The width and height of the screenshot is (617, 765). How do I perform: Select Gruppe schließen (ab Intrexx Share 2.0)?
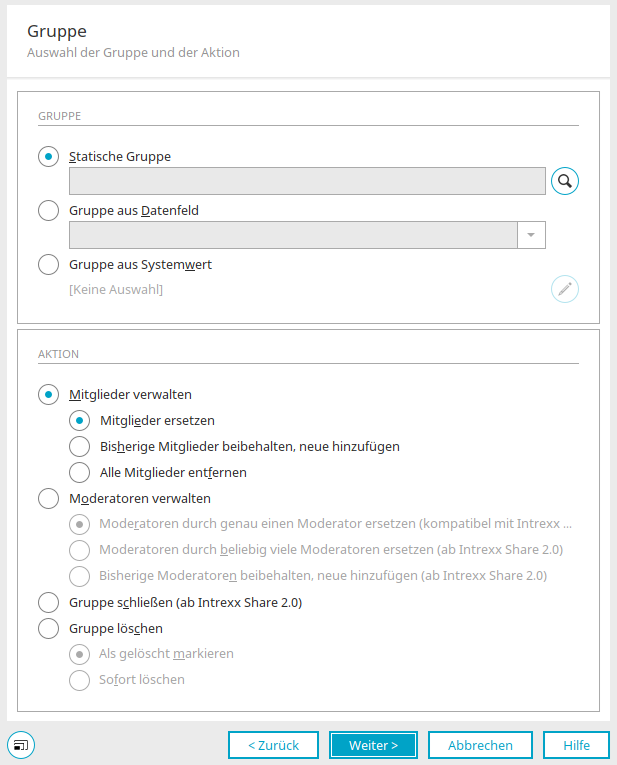click(x=48, y=603)
